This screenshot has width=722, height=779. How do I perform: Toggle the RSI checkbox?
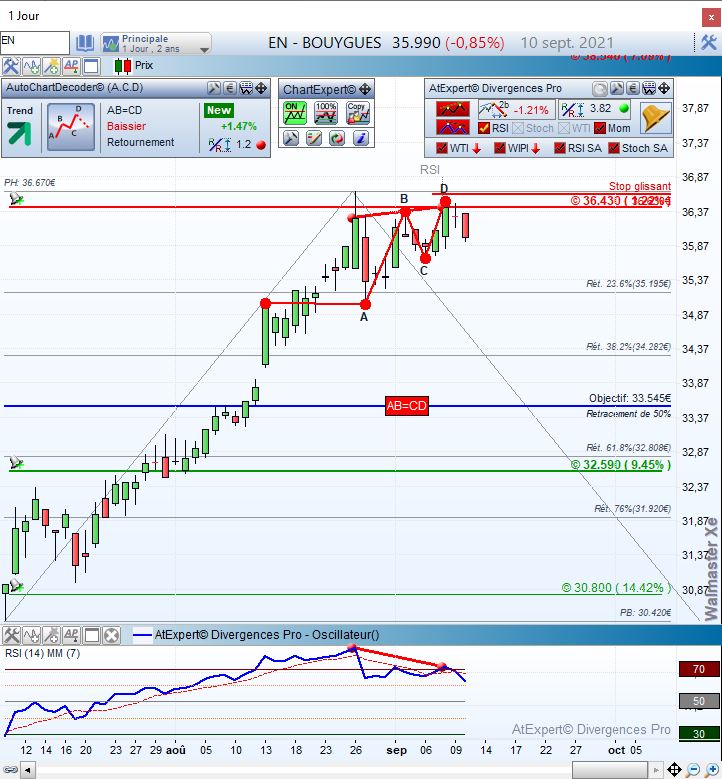[484, 128]
